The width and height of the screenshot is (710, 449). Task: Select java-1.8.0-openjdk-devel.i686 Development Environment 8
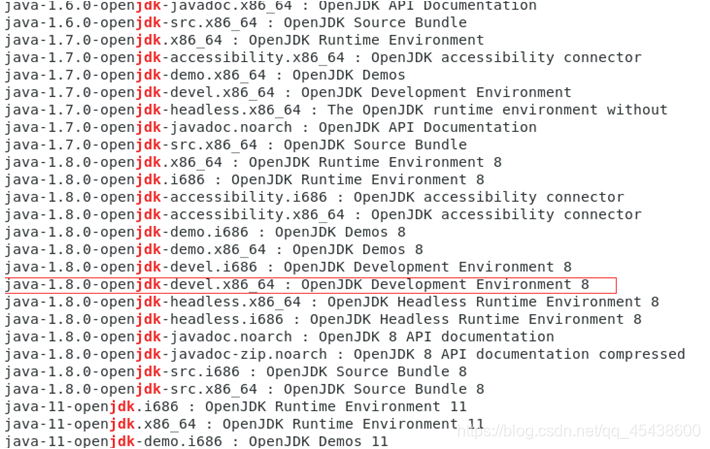(x=288, y=267)
